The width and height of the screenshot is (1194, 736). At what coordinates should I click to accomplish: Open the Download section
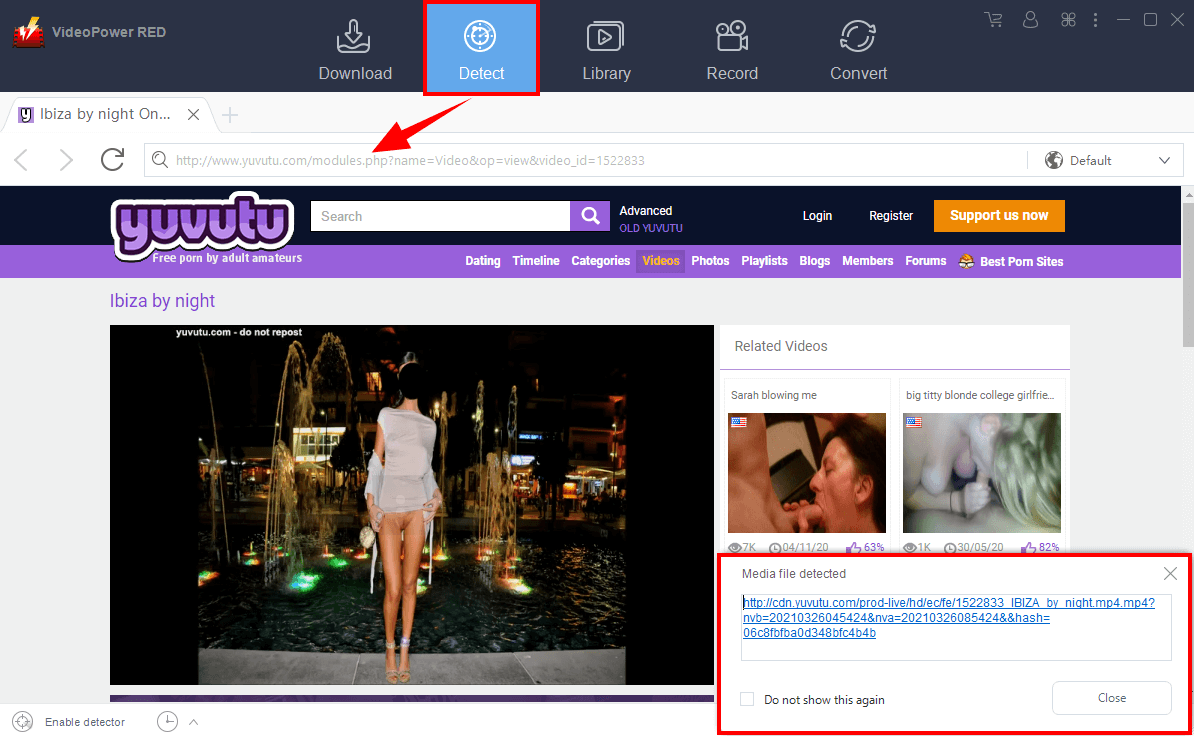click(355, 50)
